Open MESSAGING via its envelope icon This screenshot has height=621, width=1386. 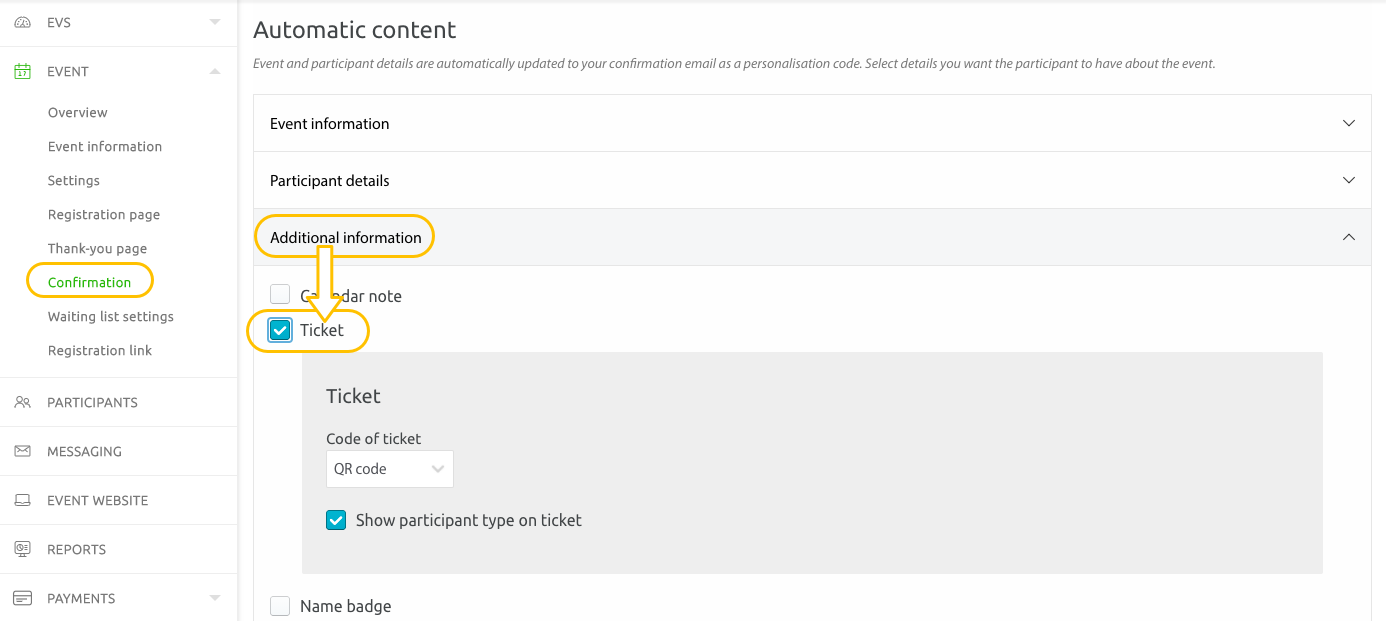coord(21,451)
